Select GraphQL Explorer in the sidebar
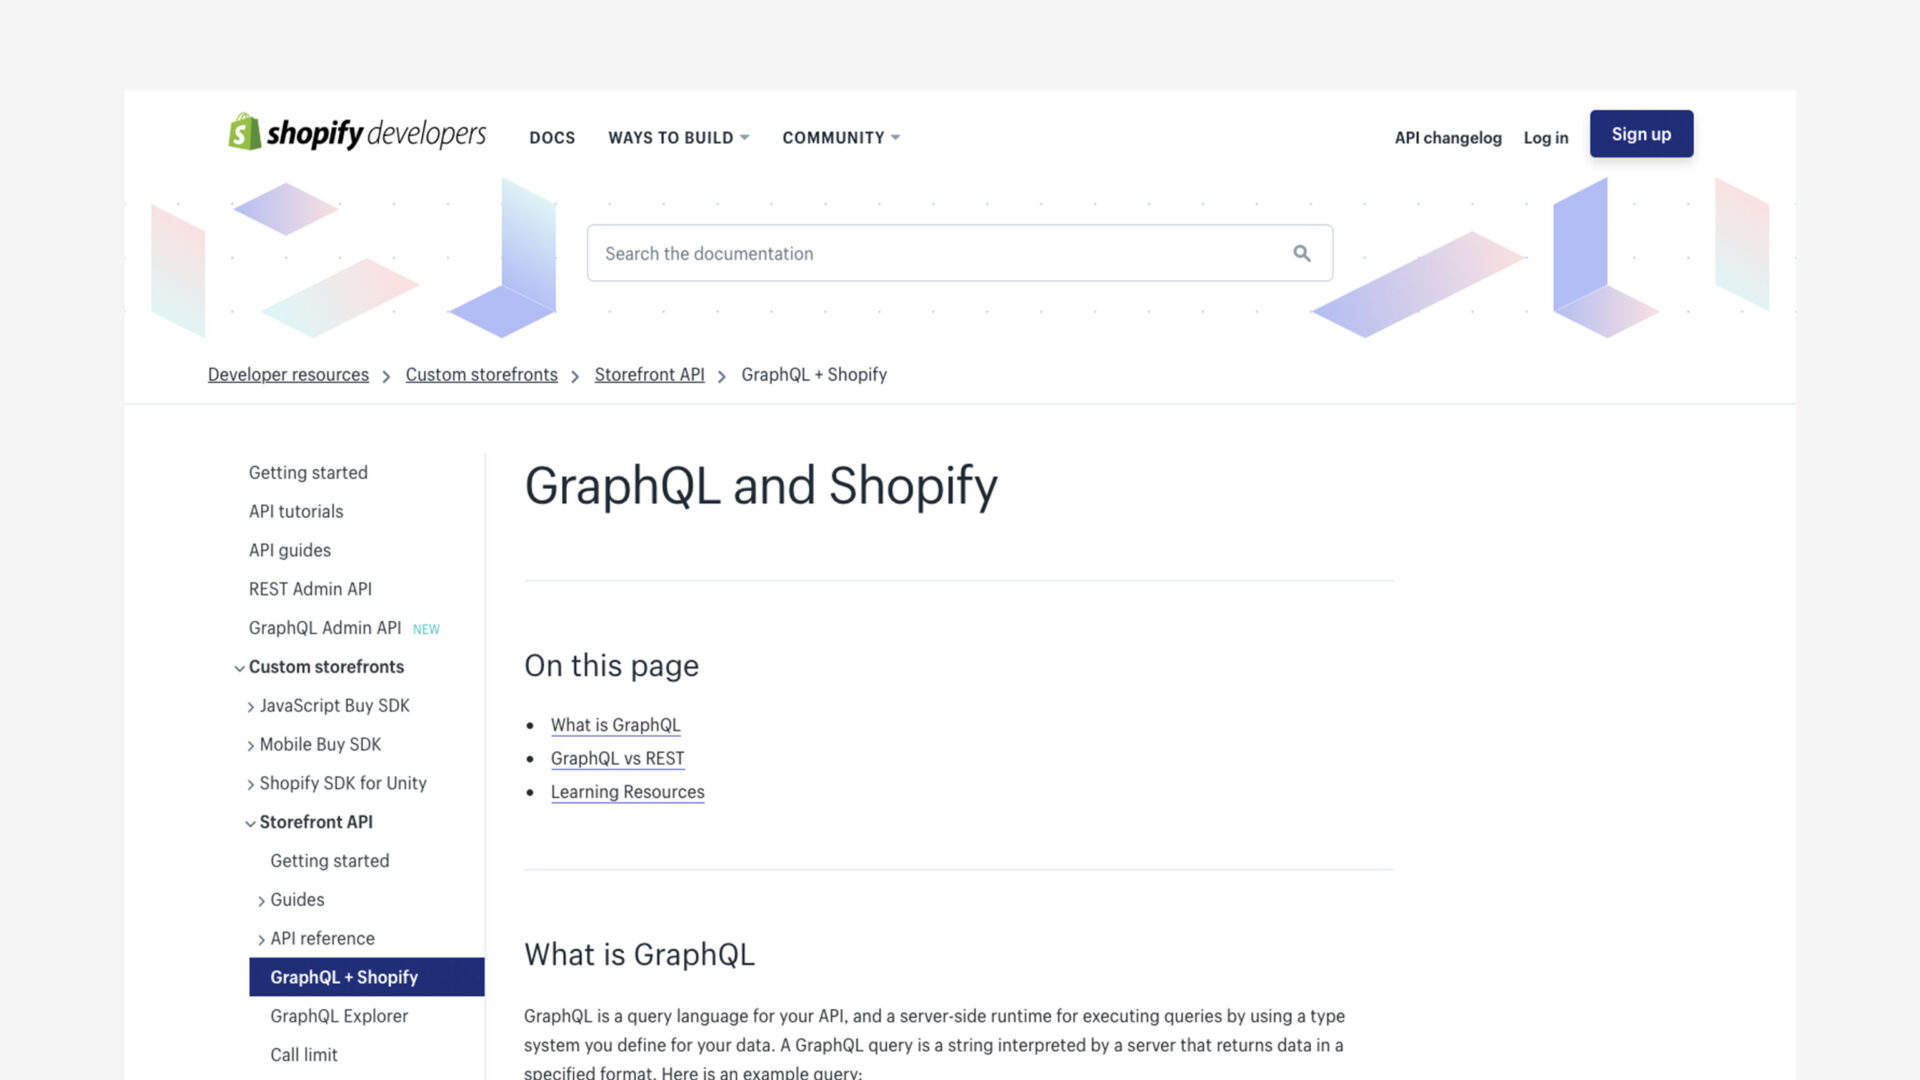 click(x=339, y=1015)
